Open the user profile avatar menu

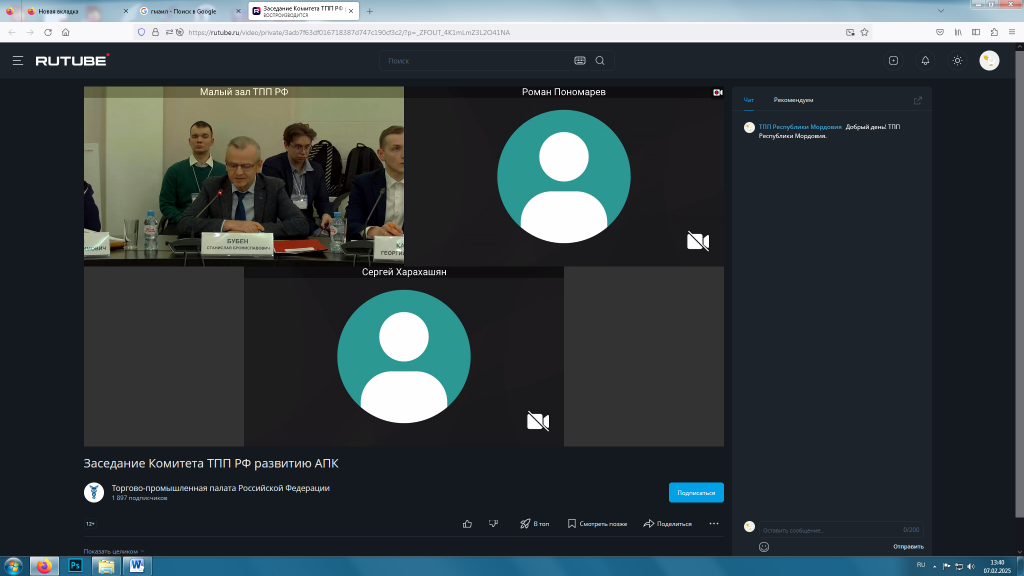[989, 61]
